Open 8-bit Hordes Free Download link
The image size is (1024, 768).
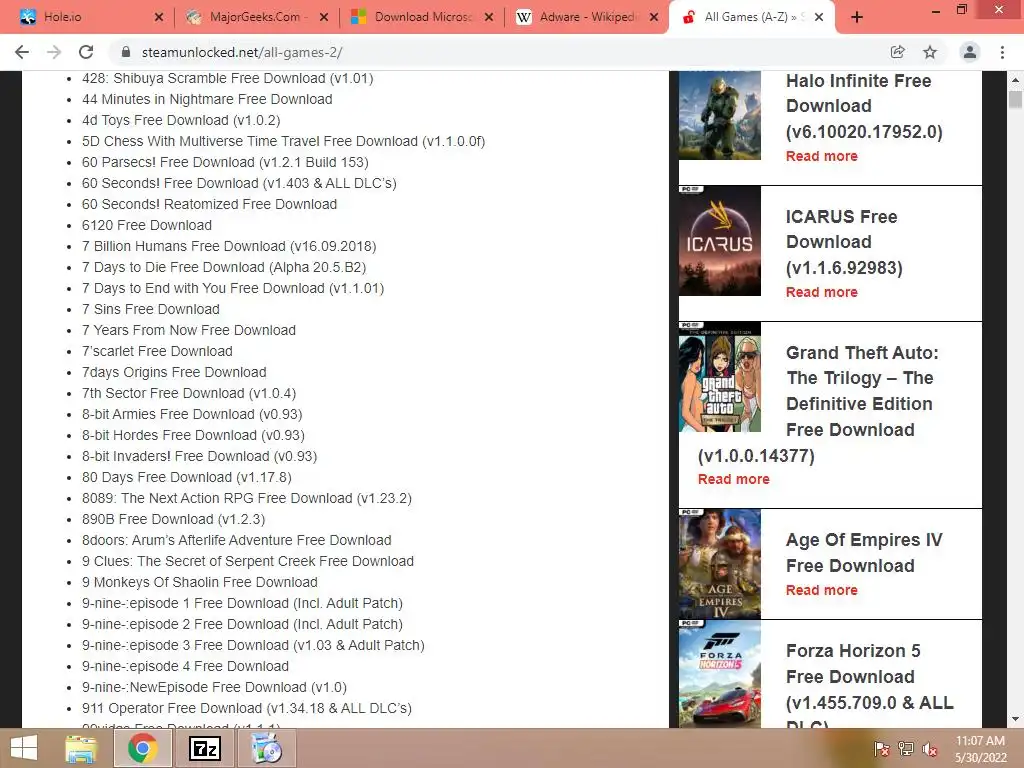coord(193,435)
